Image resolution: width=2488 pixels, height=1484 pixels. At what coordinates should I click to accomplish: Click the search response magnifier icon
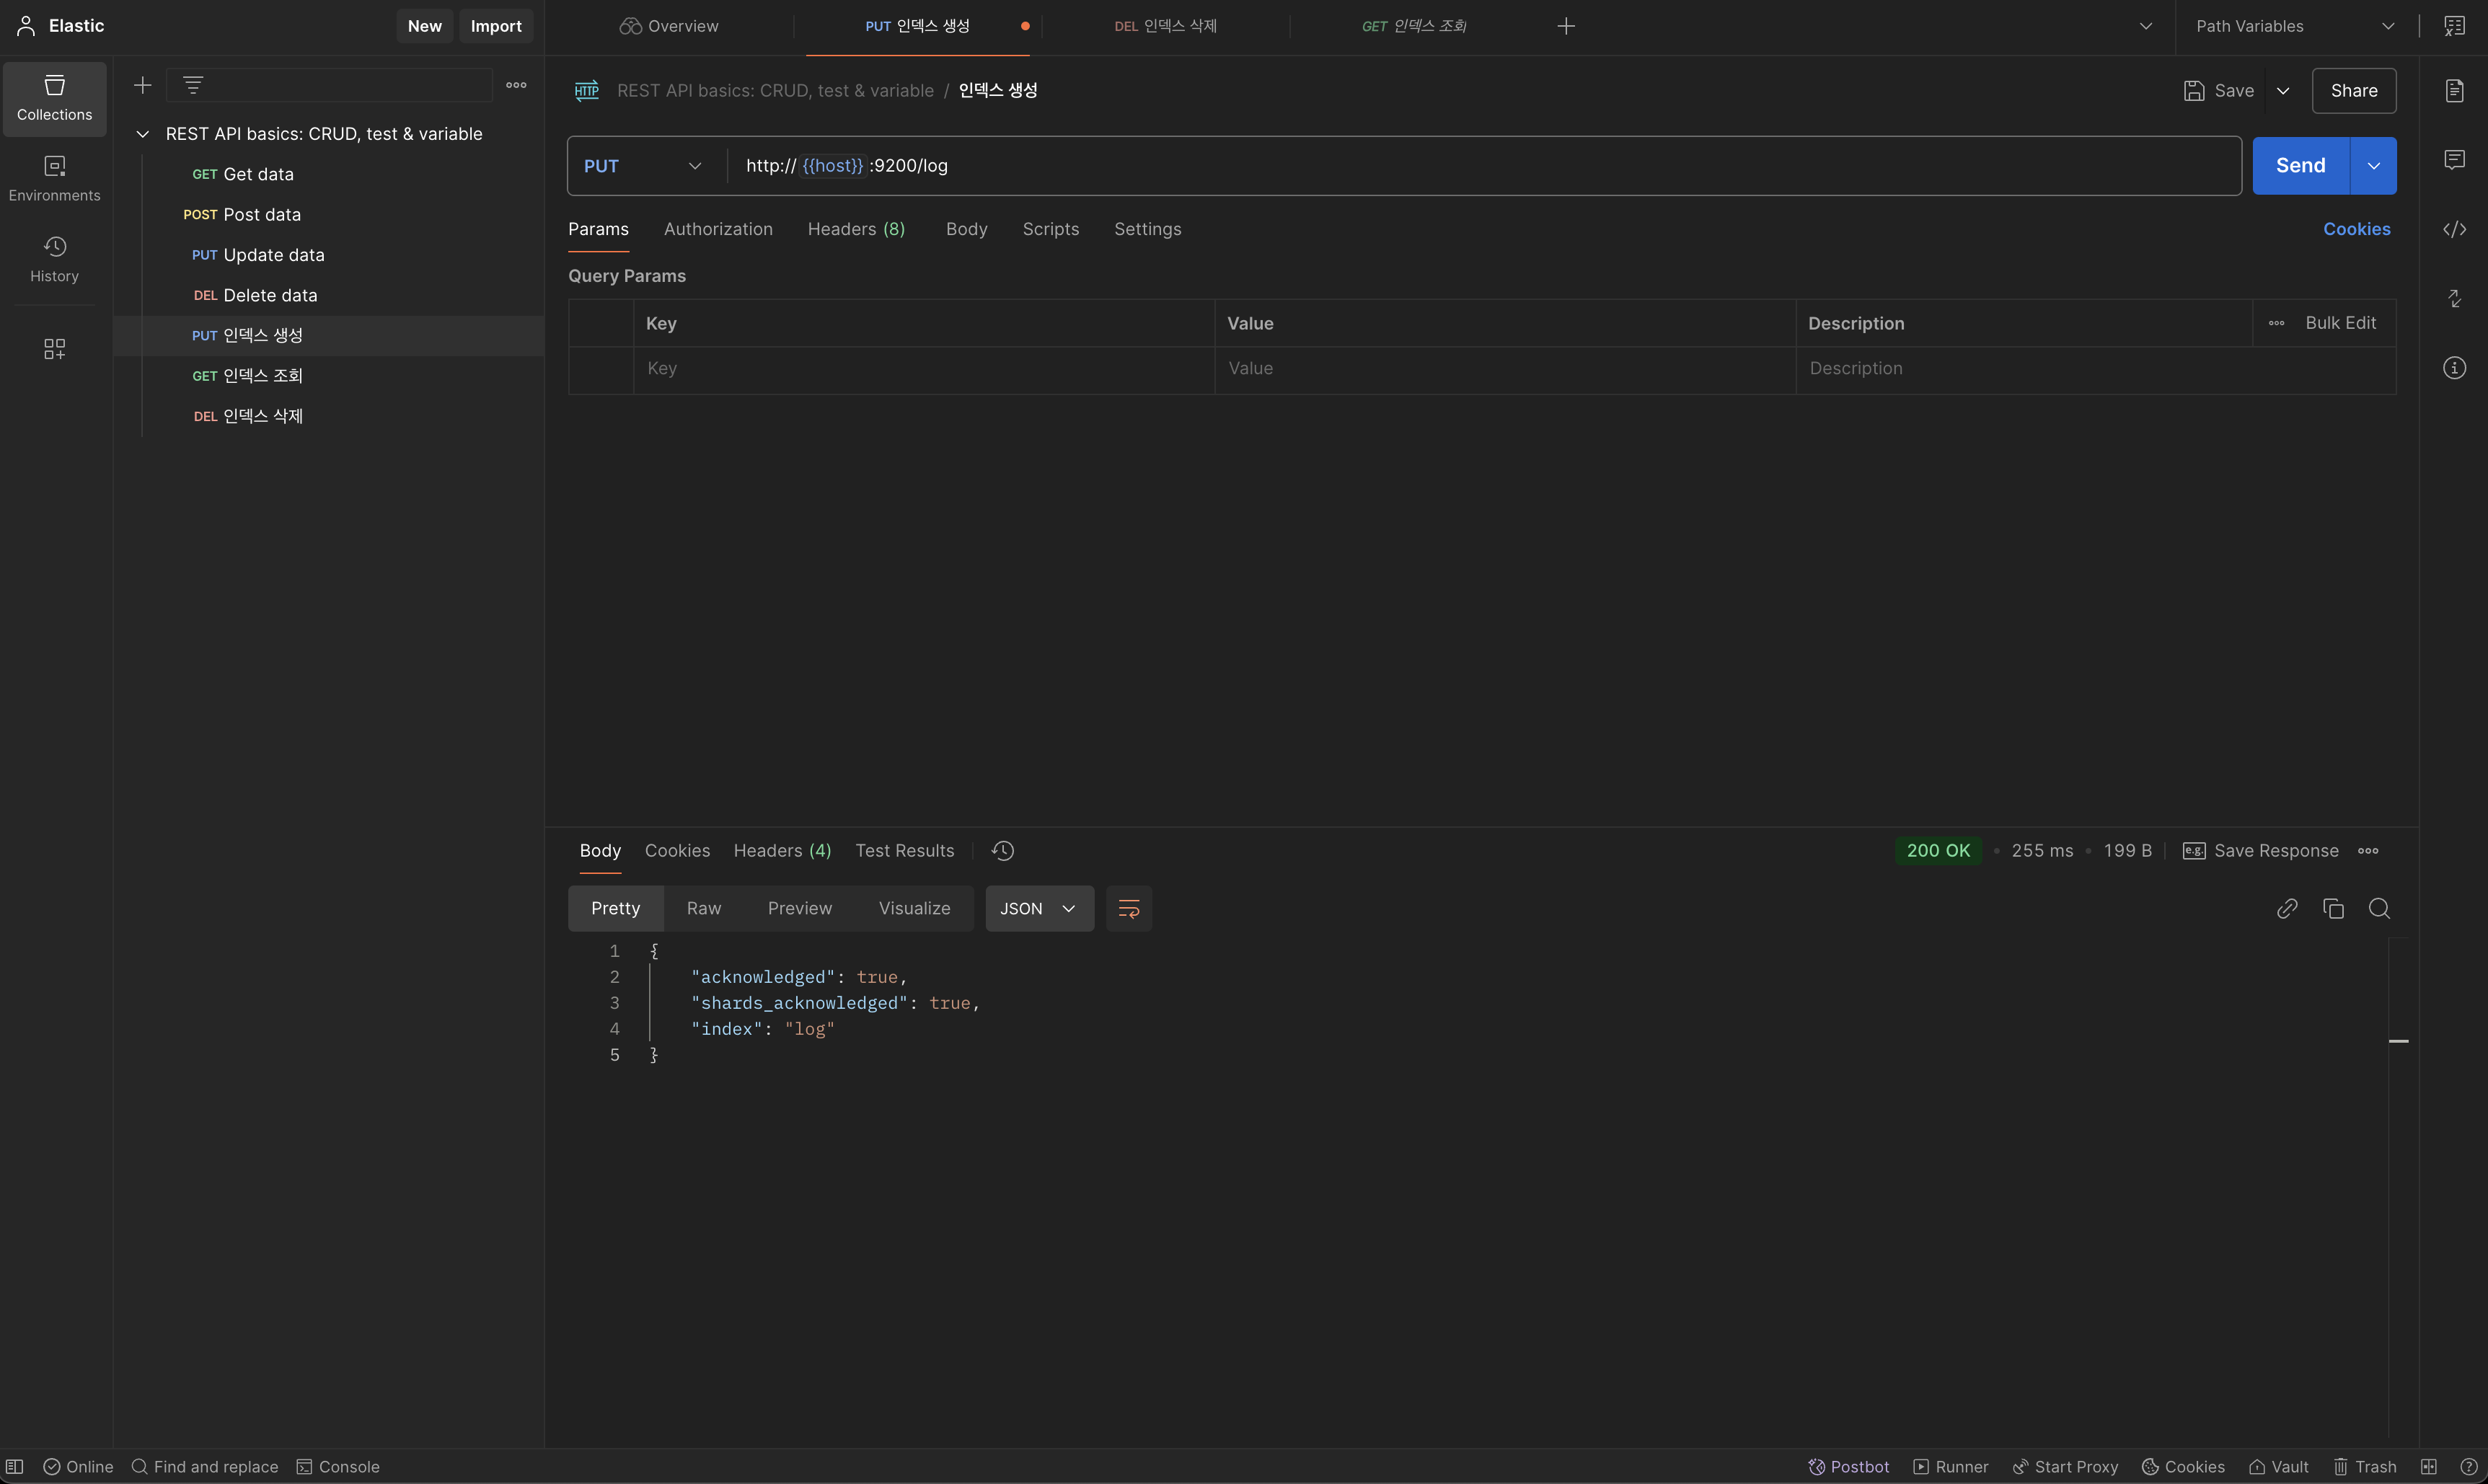[x=2379, y=908]
